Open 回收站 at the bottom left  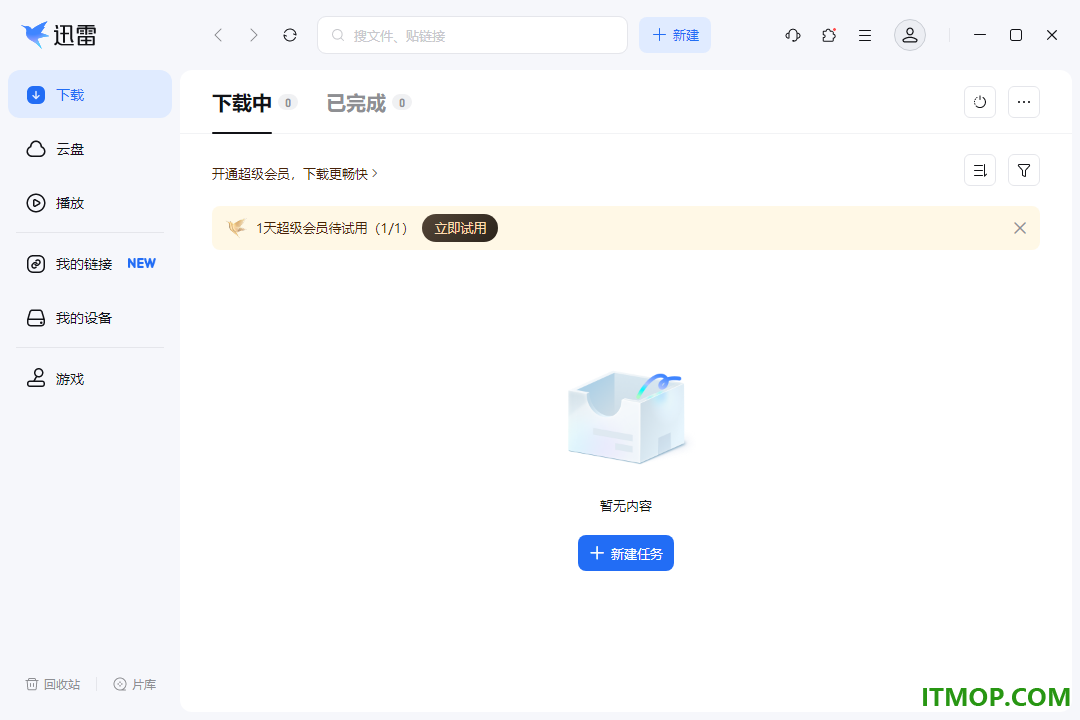tap(53, 684)
